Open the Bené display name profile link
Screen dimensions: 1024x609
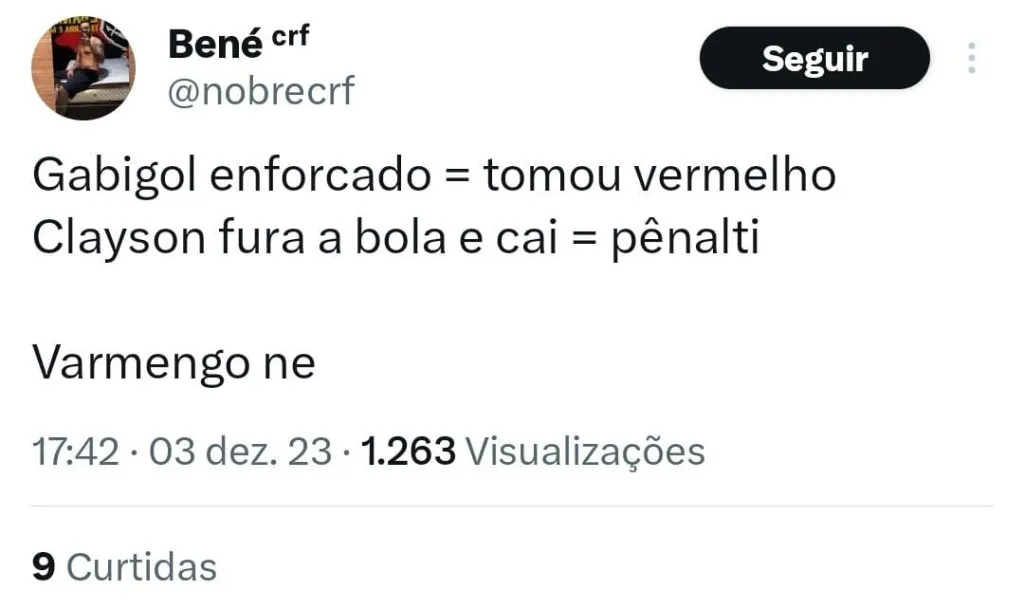[212, 43]
